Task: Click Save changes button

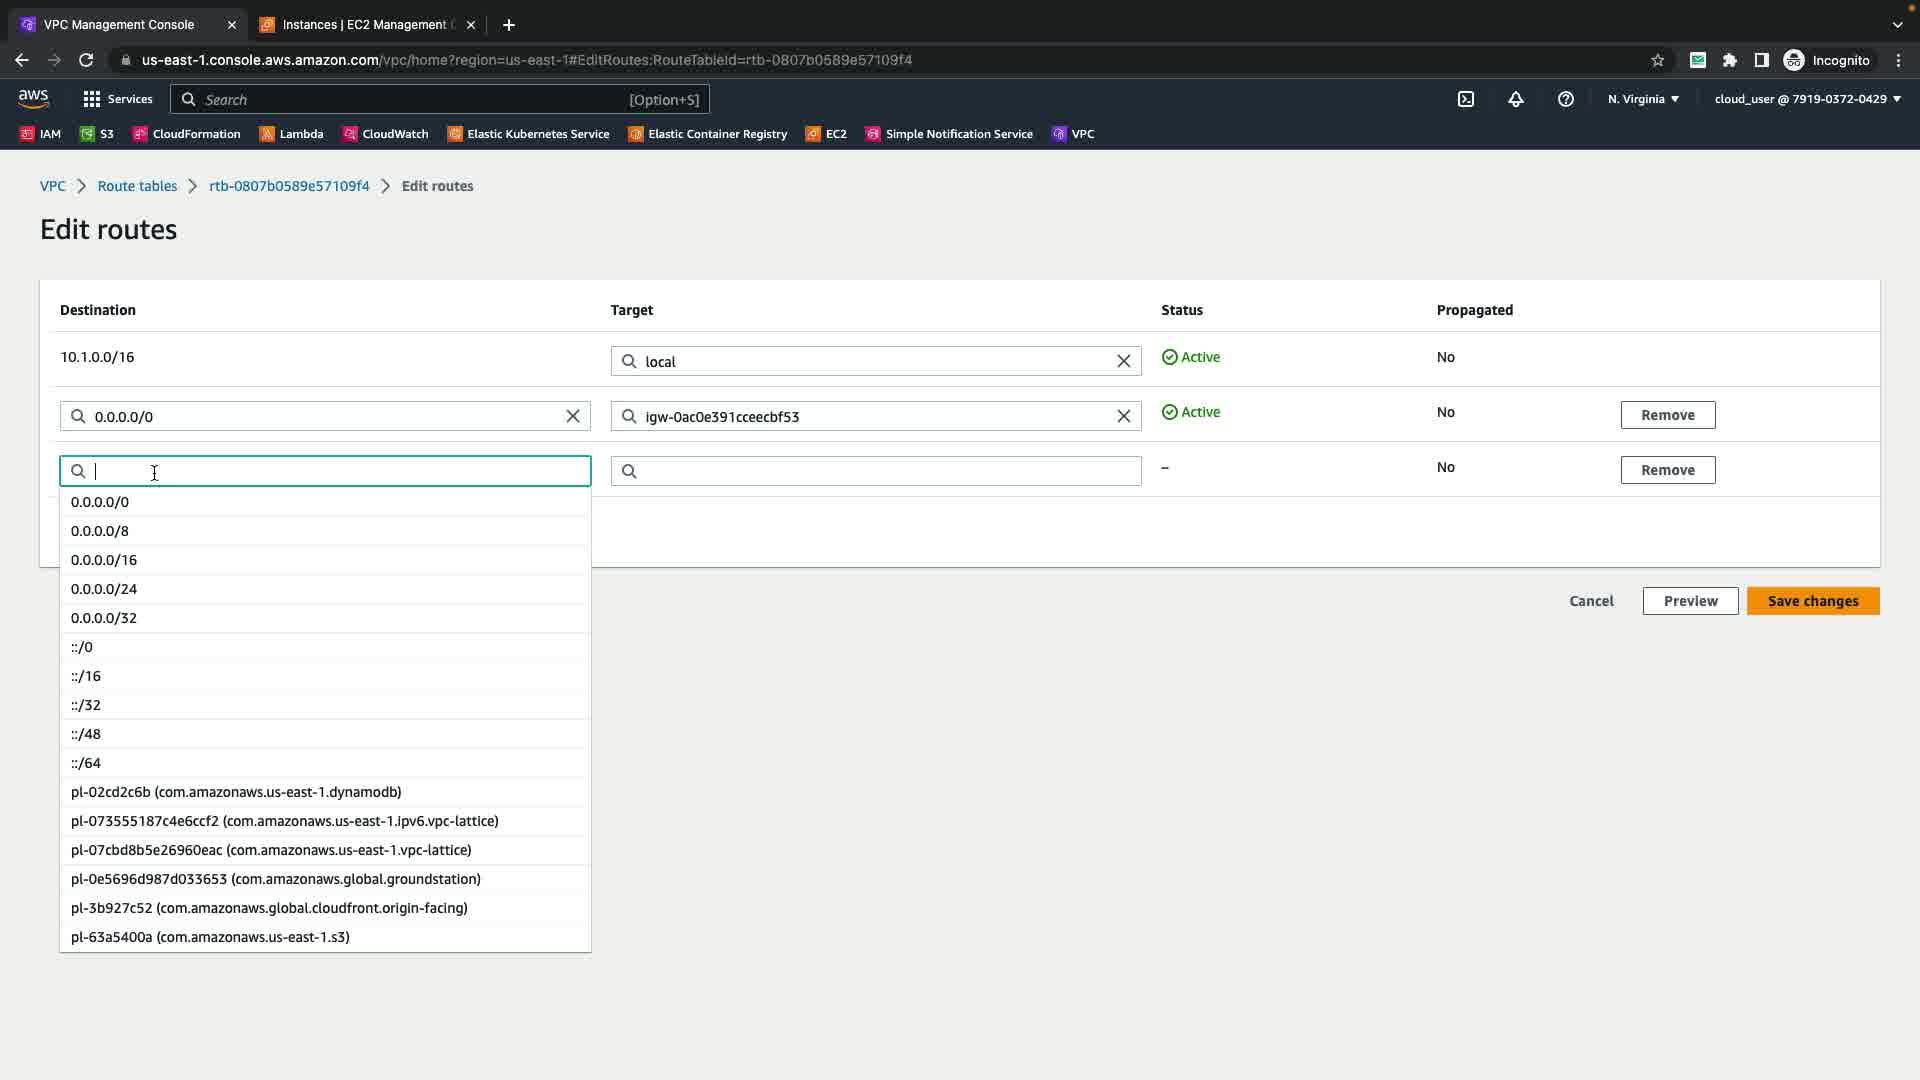Action: [1812, 601]
